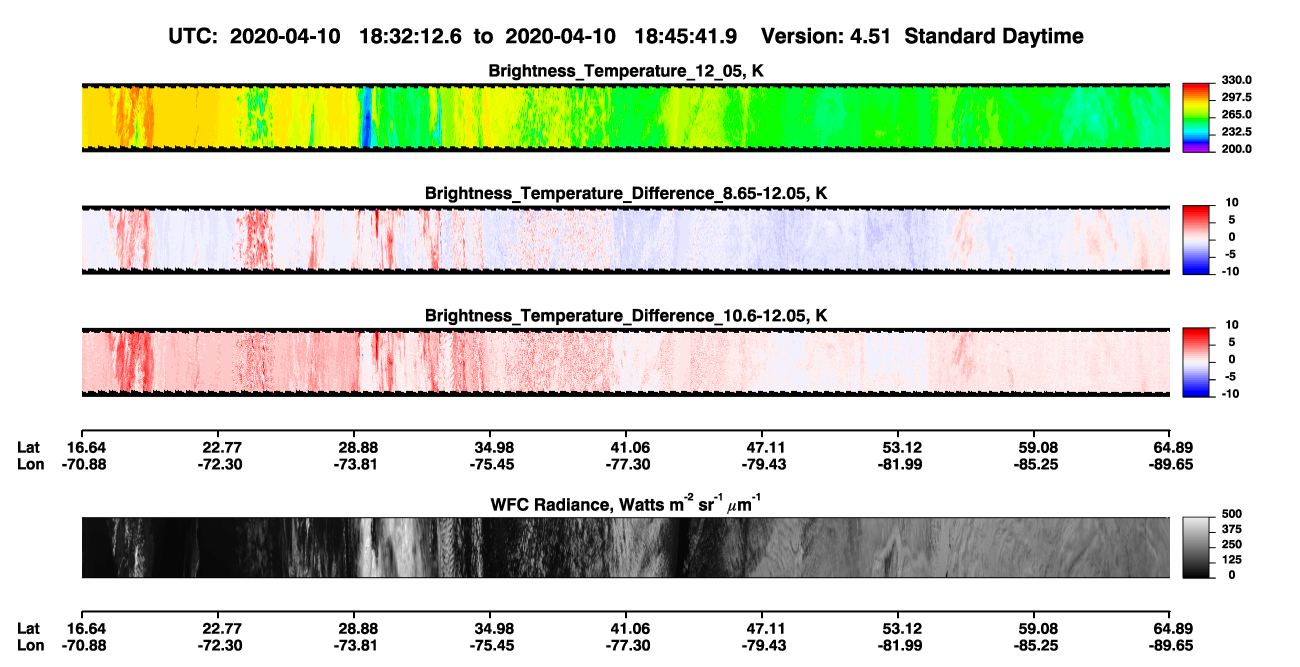Click the 232.5 colorbar label
Image resolution: width=1300 pixels, height=667 pixels.
(1236, 131)
